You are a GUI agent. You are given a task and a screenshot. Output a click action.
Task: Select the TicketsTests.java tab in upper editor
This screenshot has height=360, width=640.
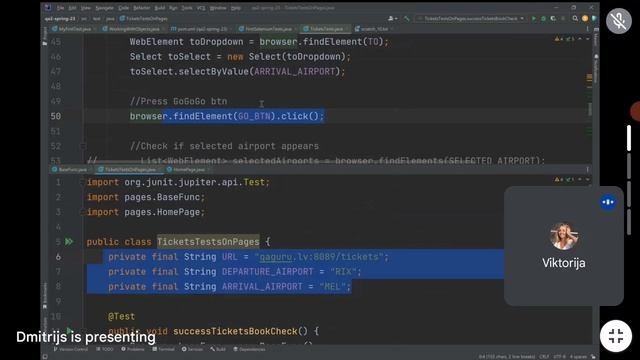[324, 29]
